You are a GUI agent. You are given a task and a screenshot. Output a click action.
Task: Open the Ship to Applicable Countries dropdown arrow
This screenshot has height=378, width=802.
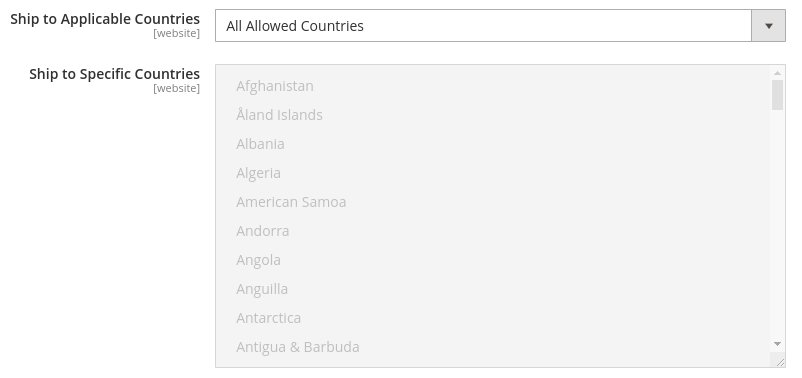point(768,26)
